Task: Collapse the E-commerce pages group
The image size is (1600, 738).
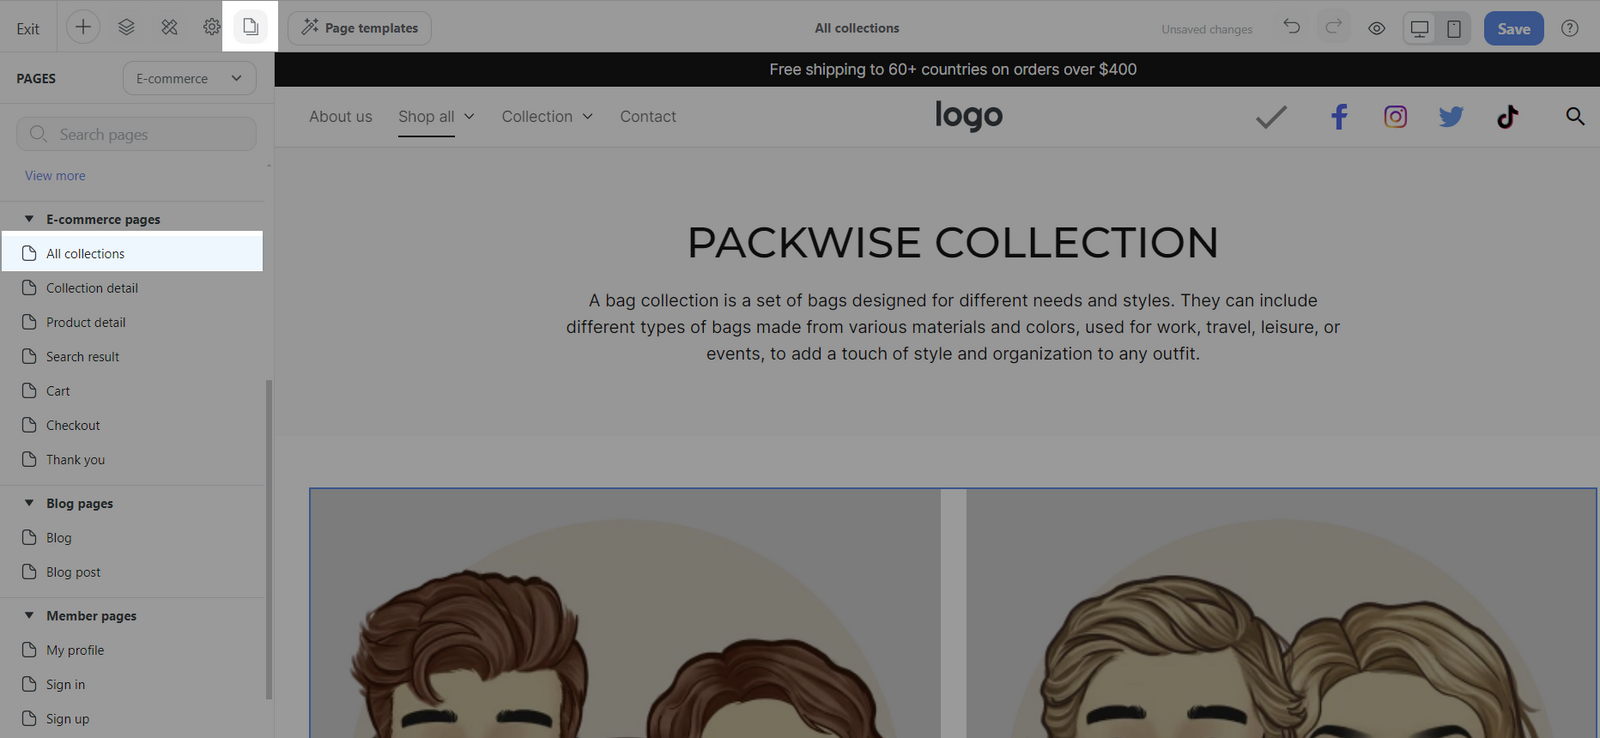Action: click(29, 219)
